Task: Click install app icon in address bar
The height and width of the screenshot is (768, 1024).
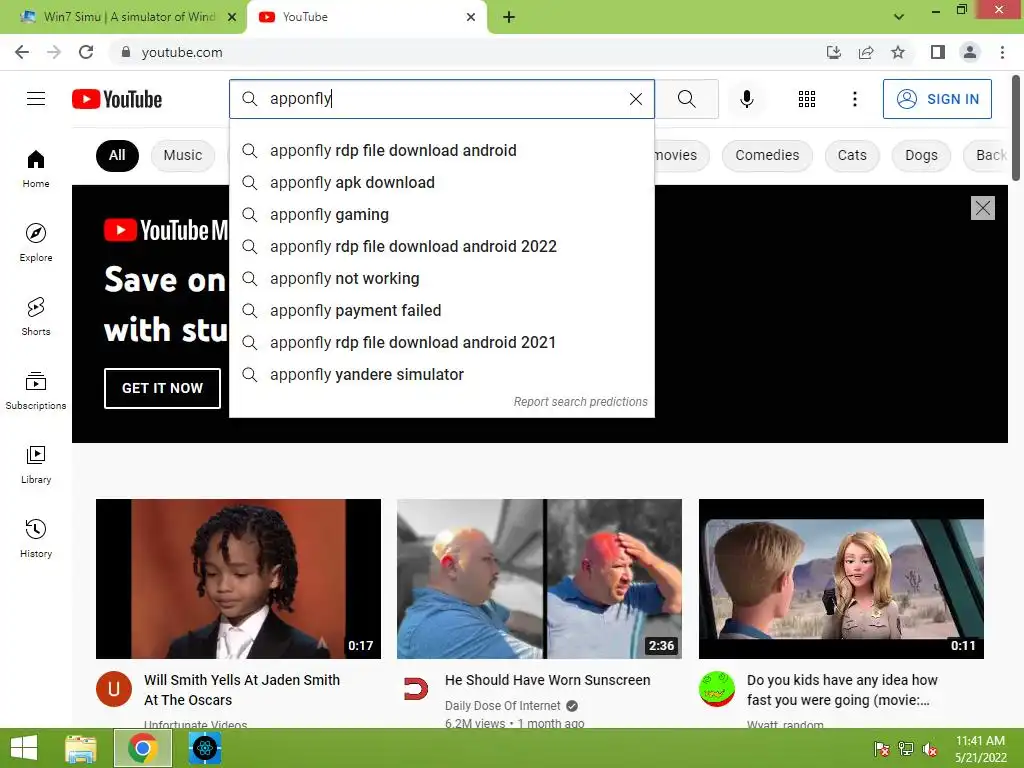Action: (833, 52)
